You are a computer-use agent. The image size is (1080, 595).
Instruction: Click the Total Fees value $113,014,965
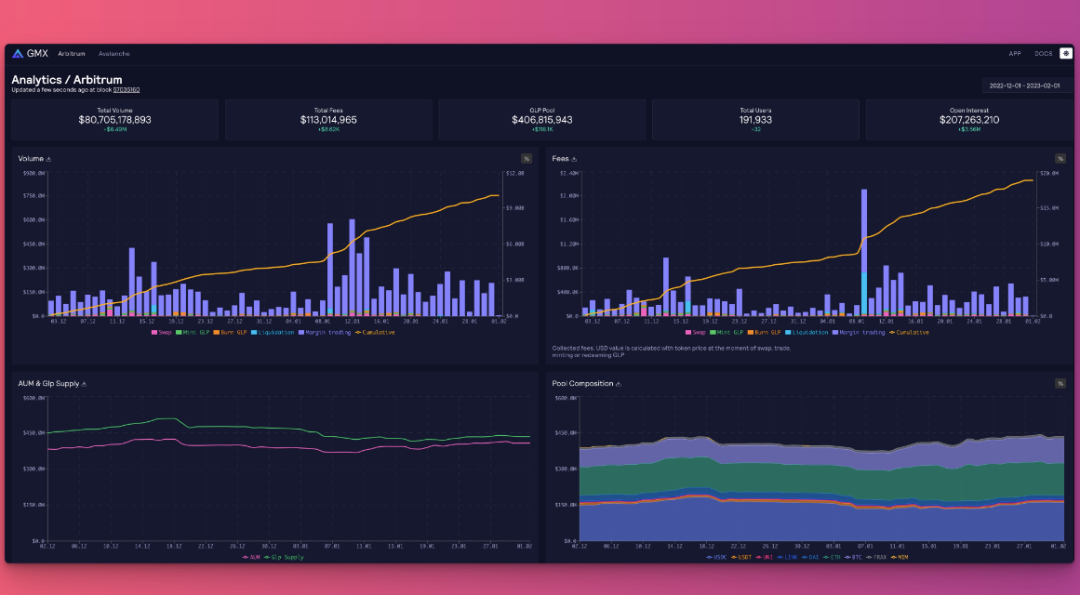(329, 120)
